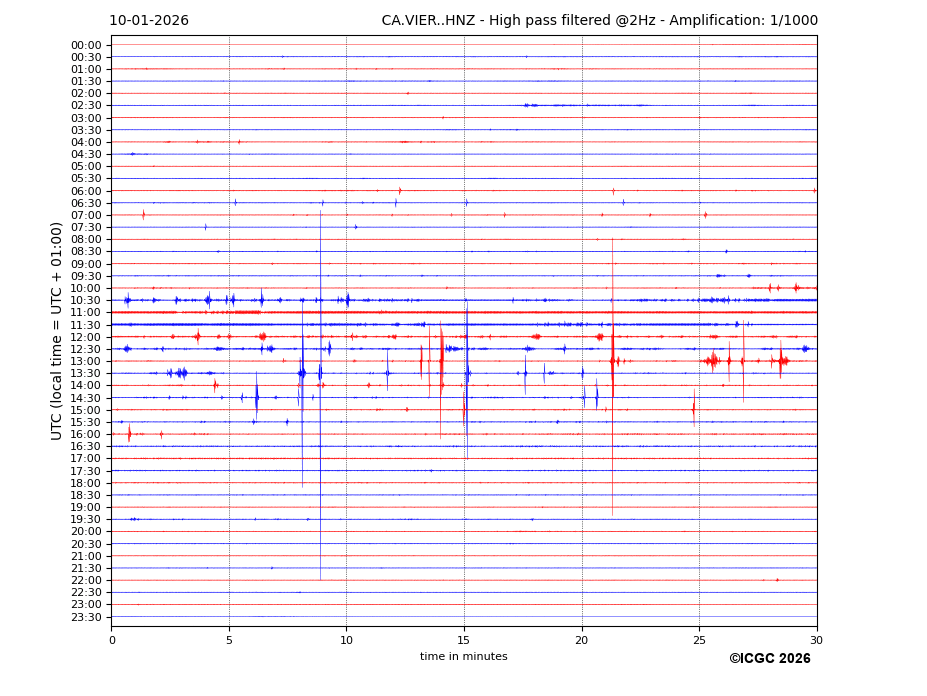Select the 25 tick on the minutes axis
Viewport: 927px width, 696px height.
coord(699,639)
